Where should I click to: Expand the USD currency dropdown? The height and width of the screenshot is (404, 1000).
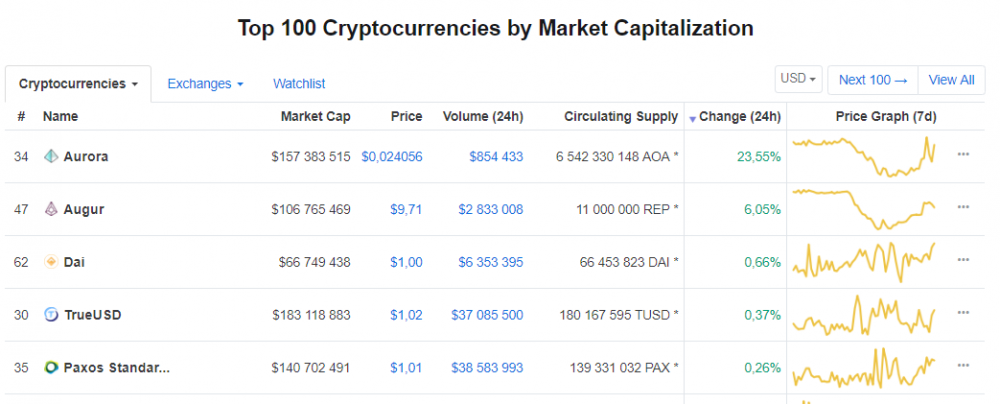[798, 79]
